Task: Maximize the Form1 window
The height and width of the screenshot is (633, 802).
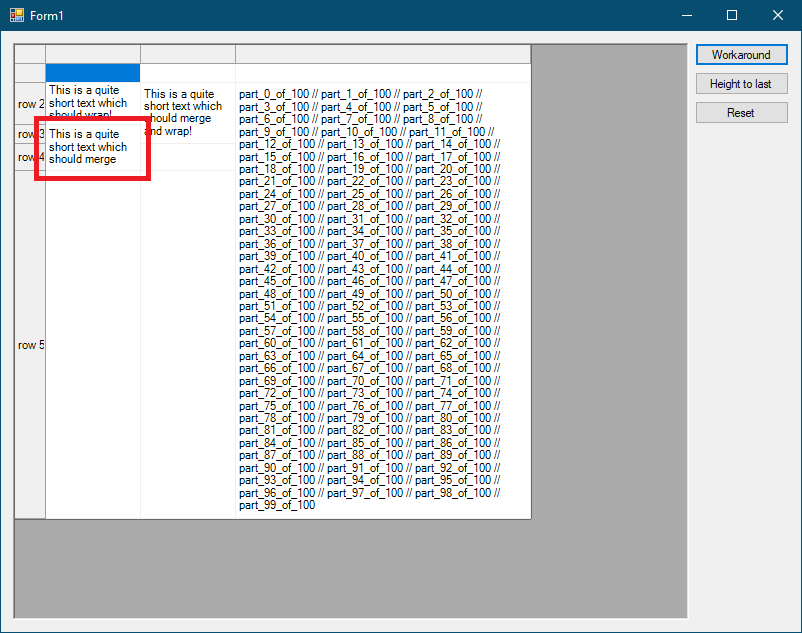Action: (x=732, y=15)
